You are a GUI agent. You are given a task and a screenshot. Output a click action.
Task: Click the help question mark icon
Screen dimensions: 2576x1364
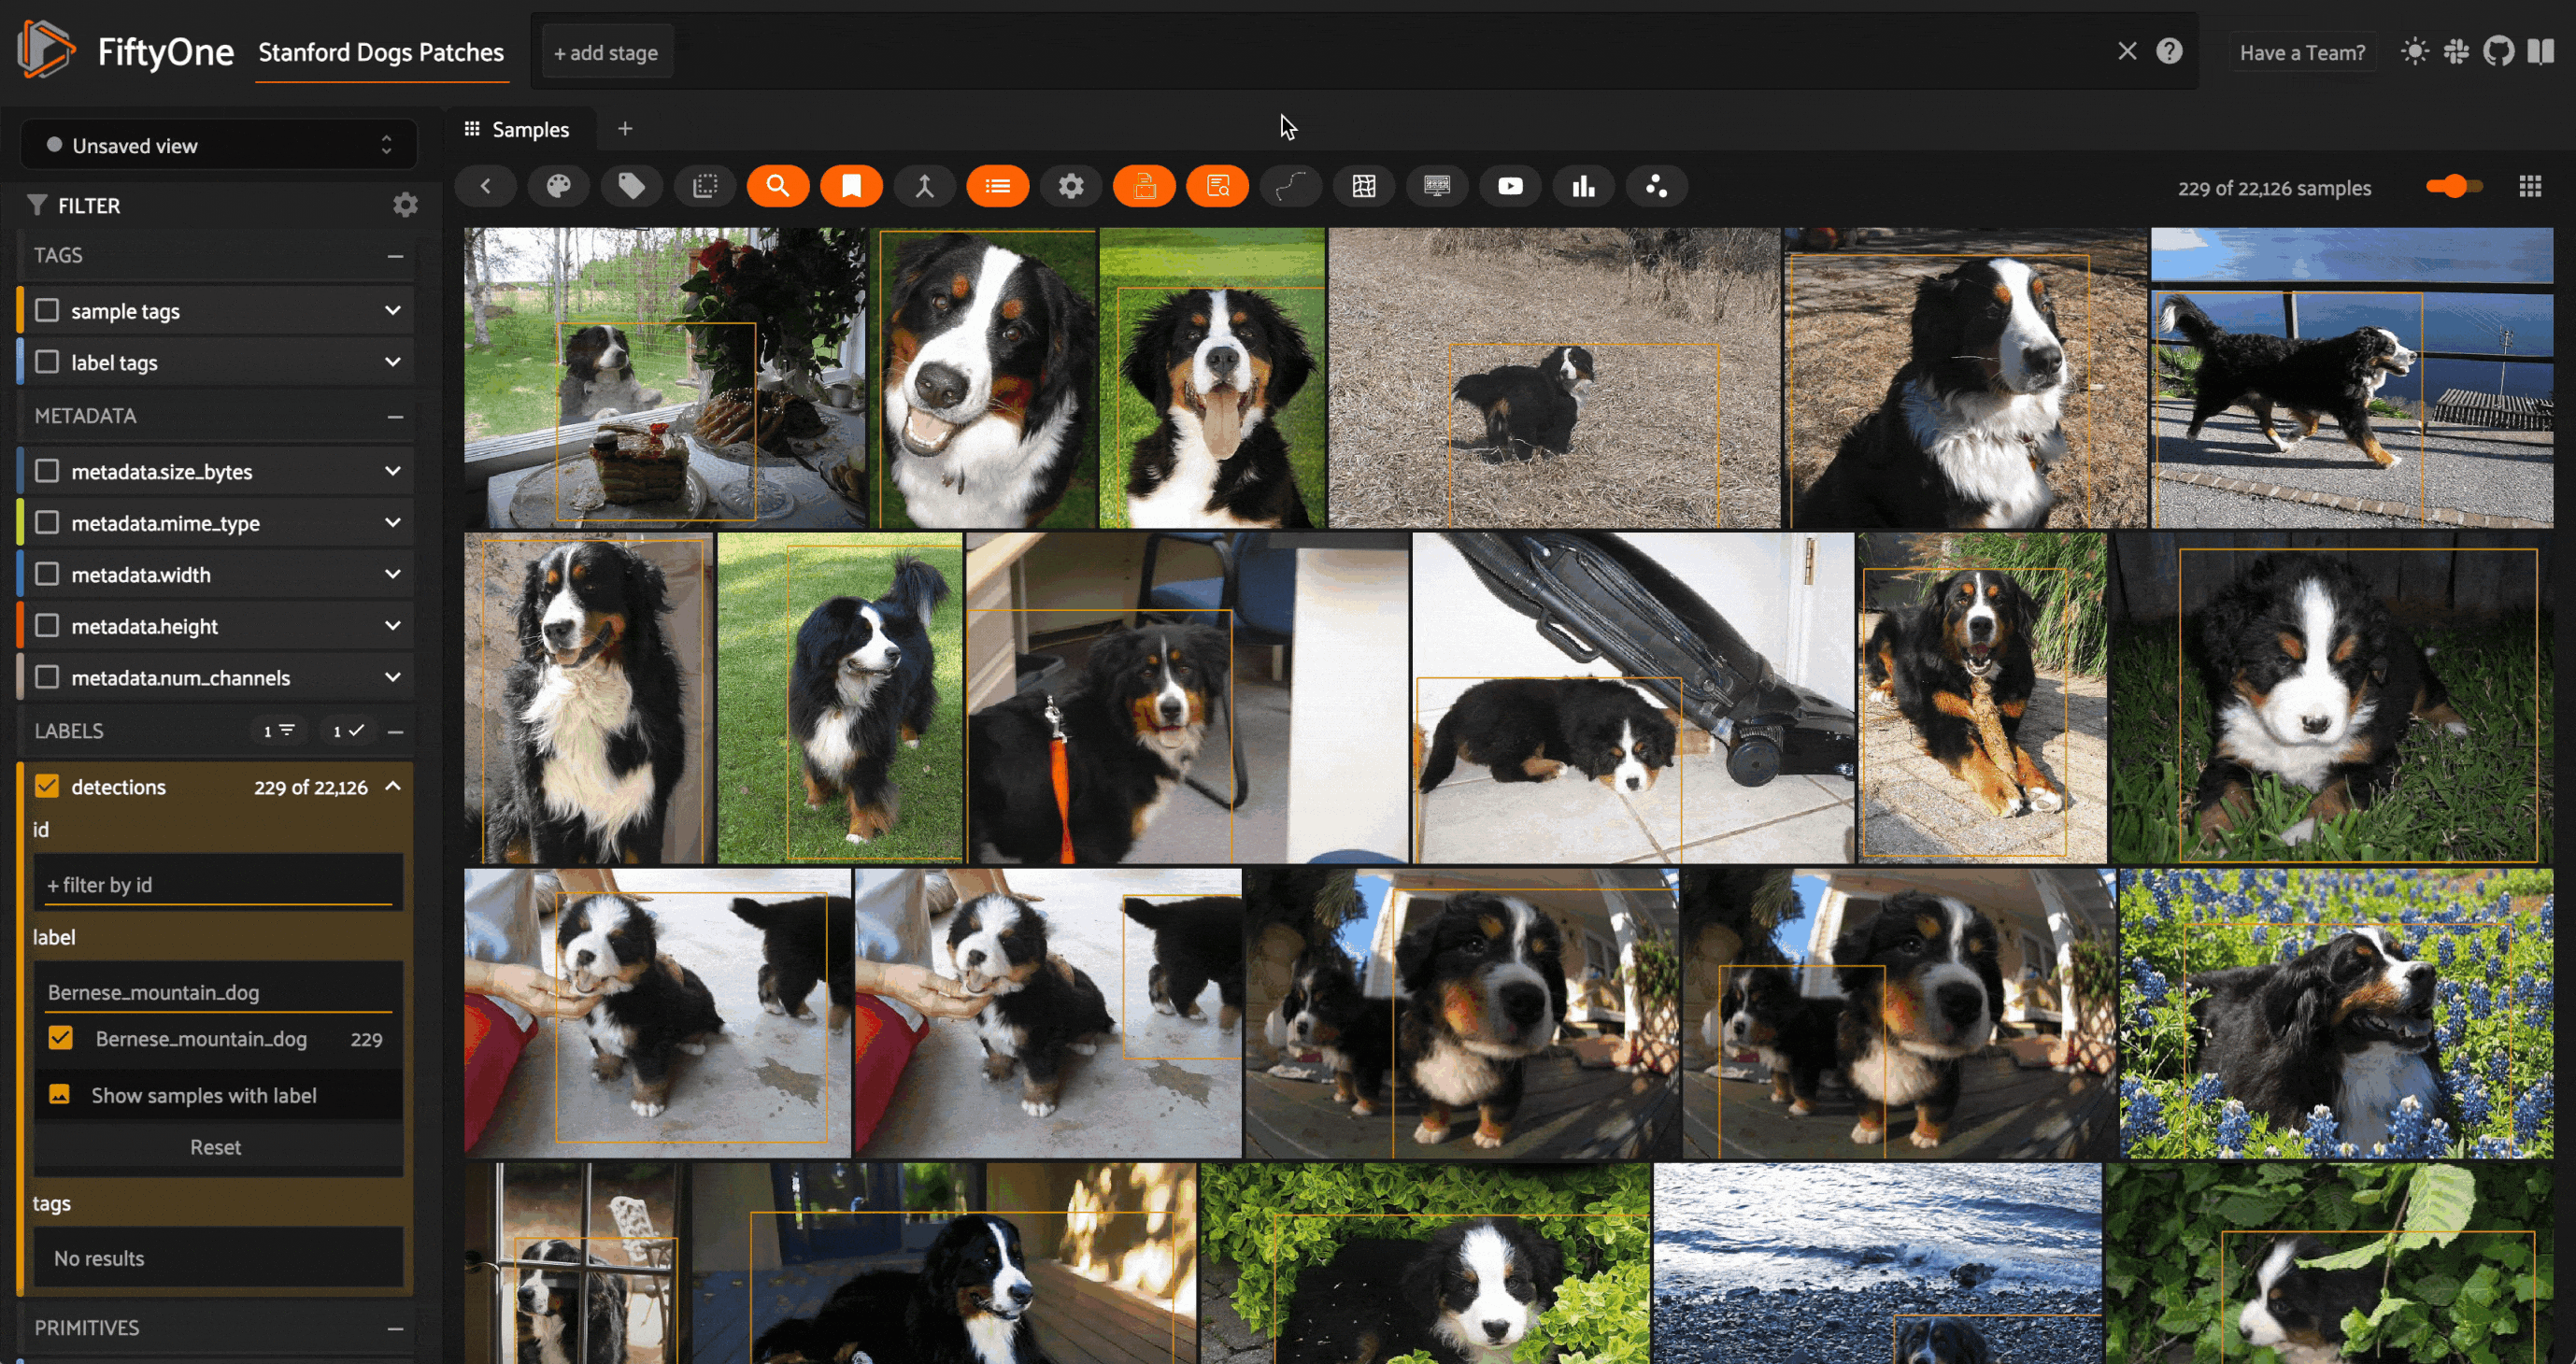[x=2168, y=52]
